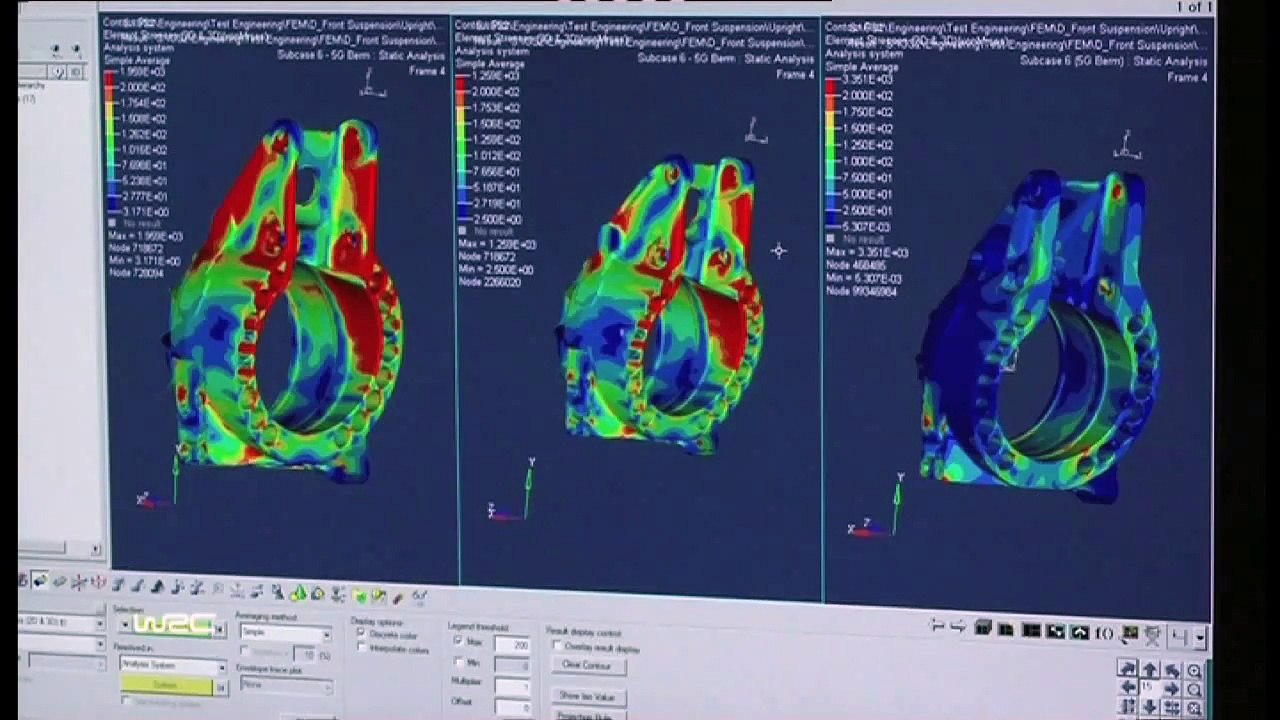
Task: Click the pencil icon in the toolbar
Action: pyautogui.click(x=397, y=597)
